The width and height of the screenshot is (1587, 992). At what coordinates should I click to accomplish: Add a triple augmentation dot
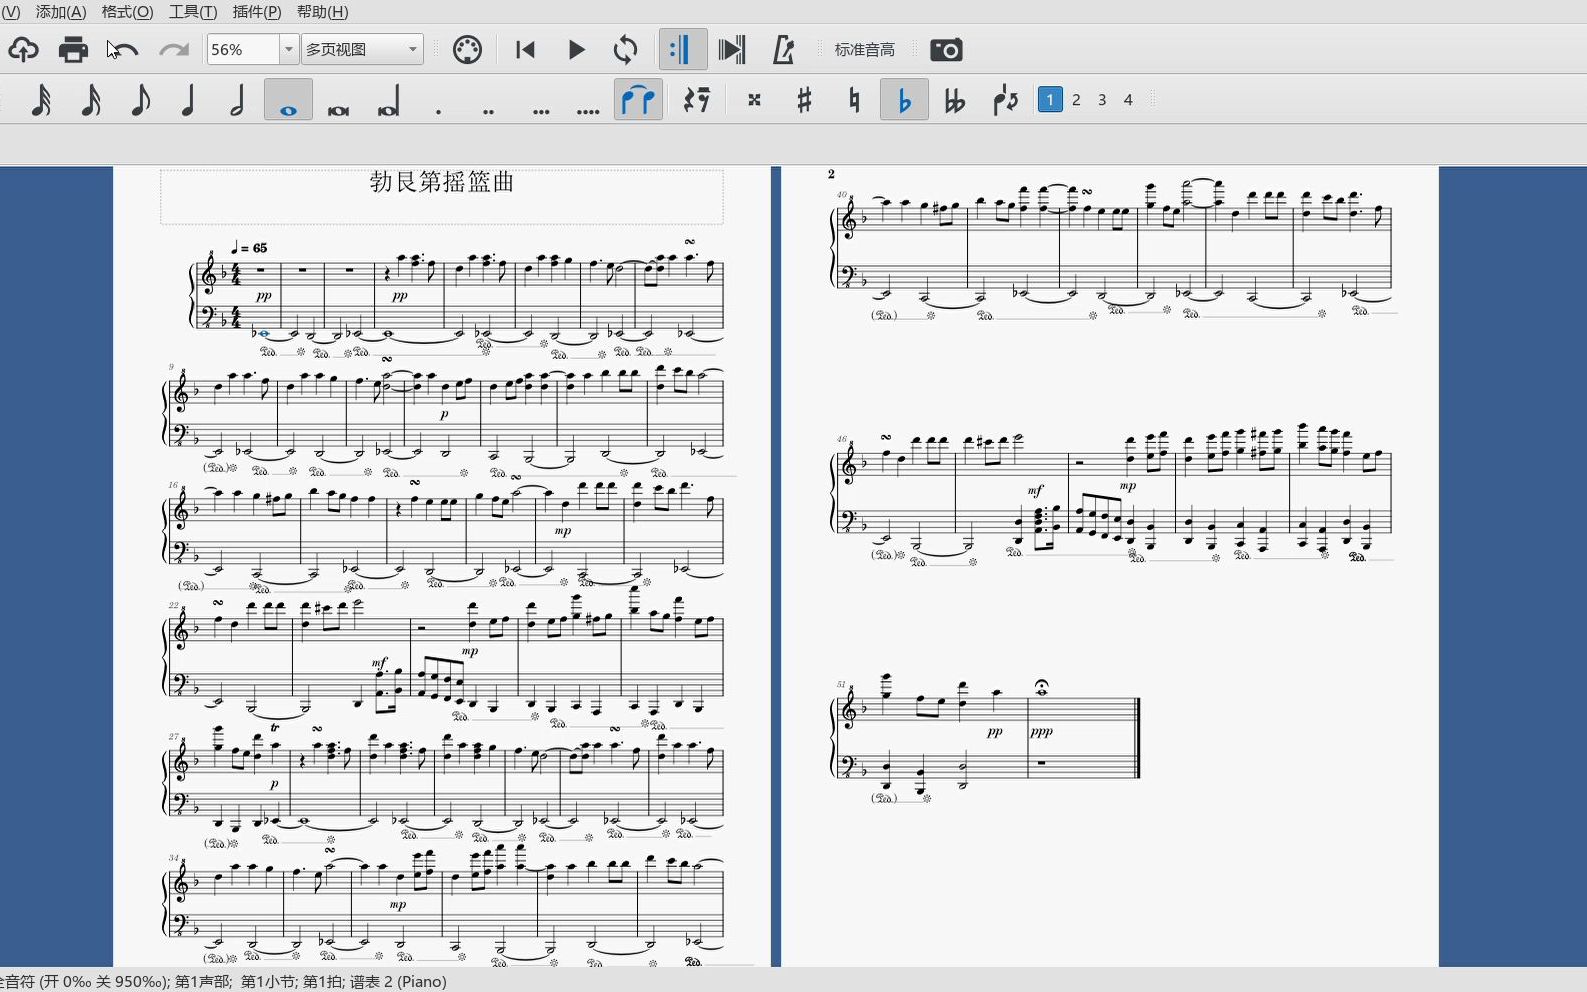click(541, 111)
